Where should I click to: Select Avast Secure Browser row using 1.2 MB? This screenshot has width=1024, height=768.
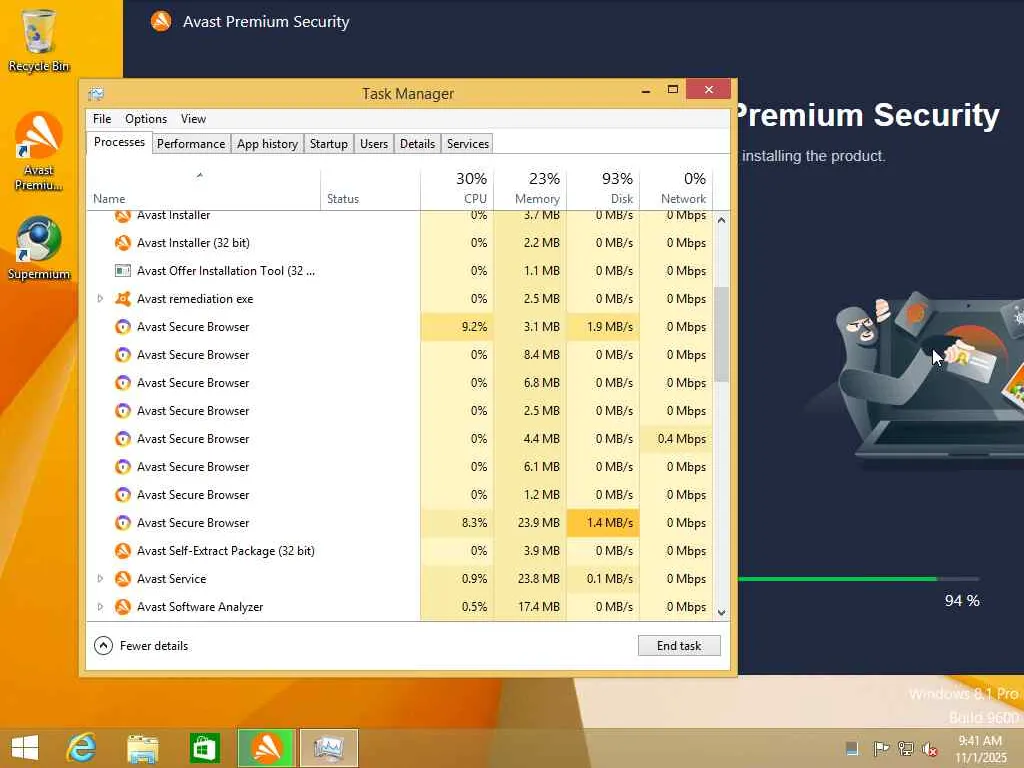400,494
